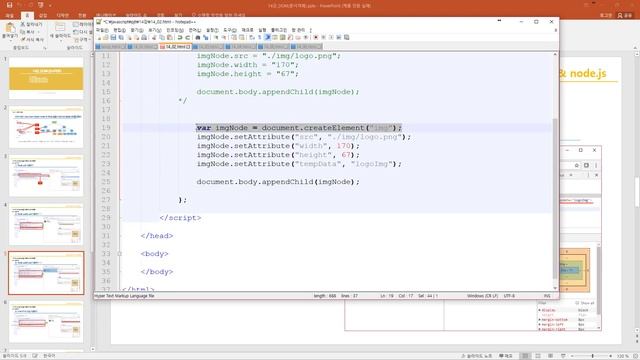Toggle Show all characters in Notepad++ toolbar

pyautogui.click(x=259, y=38)
